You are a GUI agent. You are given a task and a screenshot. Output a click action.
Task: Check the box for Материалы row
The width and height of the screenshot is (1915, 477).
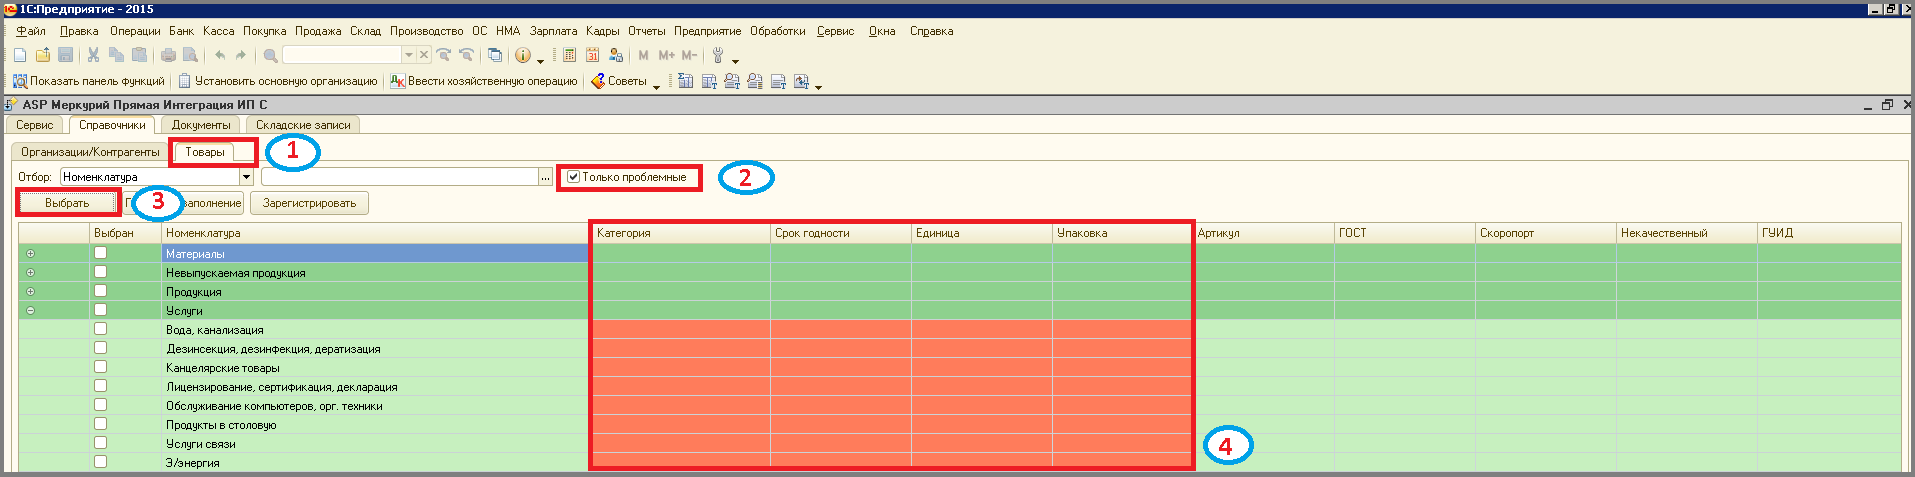pyautogui.click(x=100, y=253)
